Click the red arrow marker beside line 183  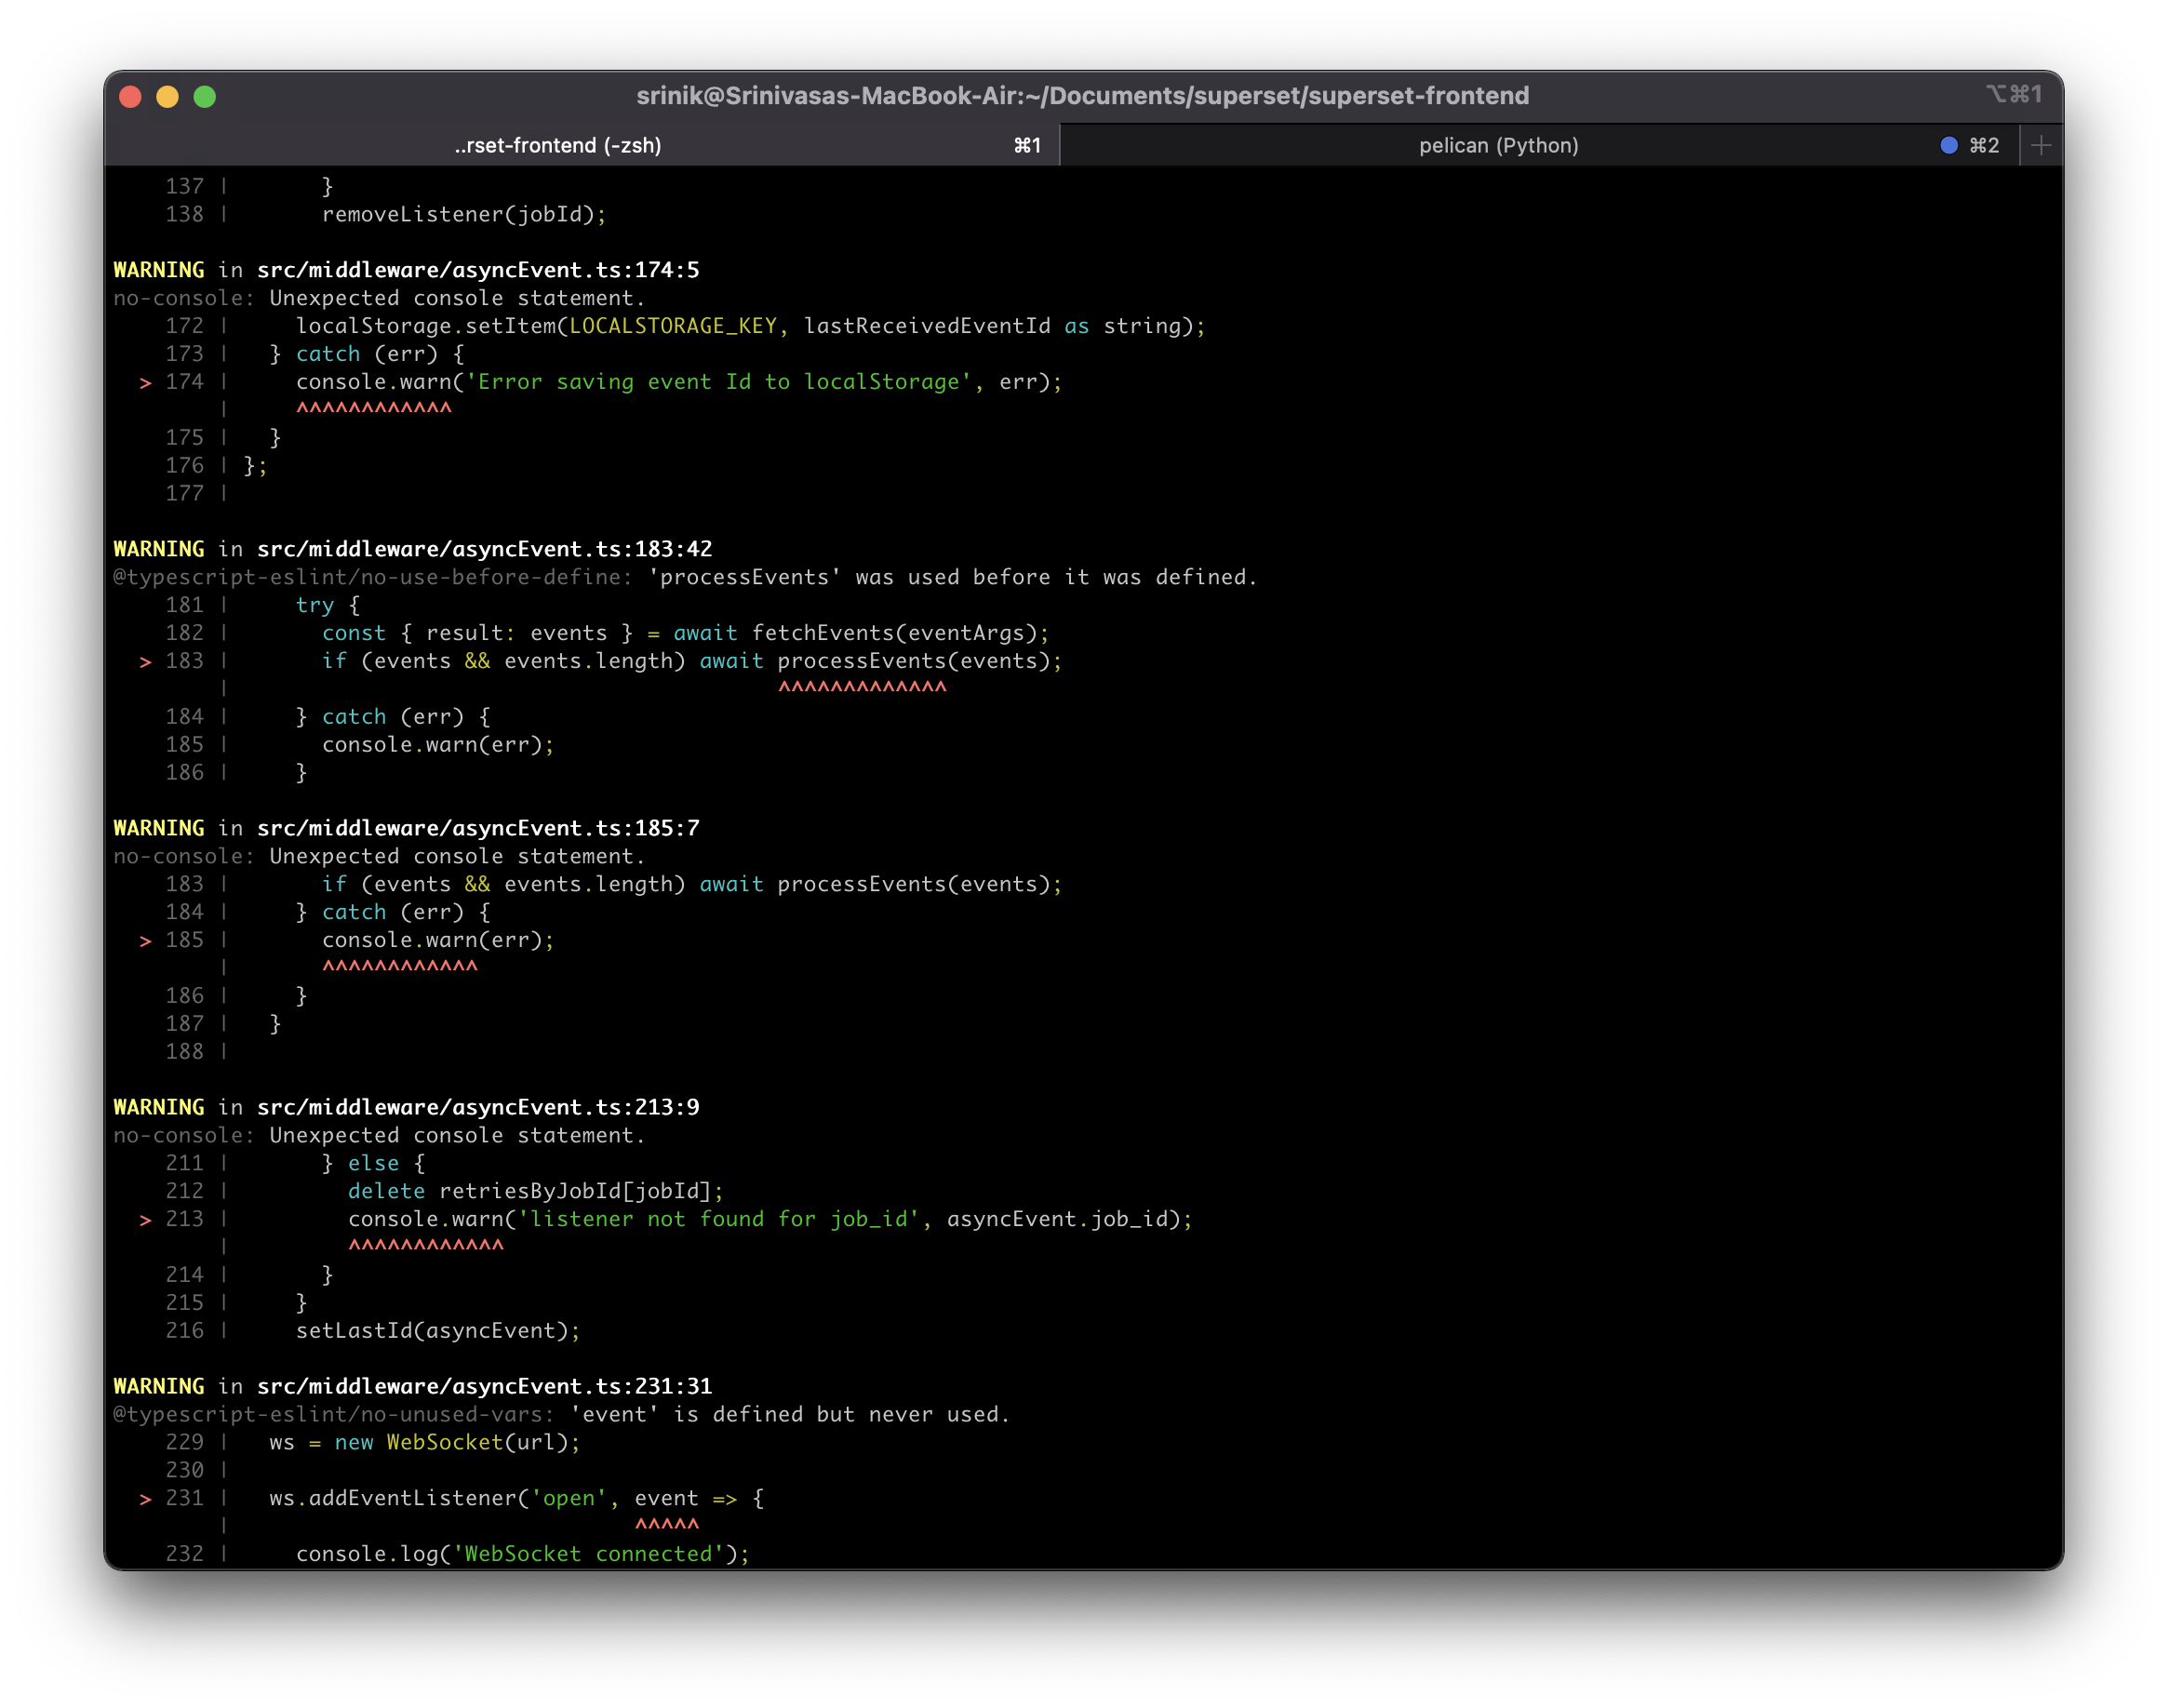pos(146,662)
